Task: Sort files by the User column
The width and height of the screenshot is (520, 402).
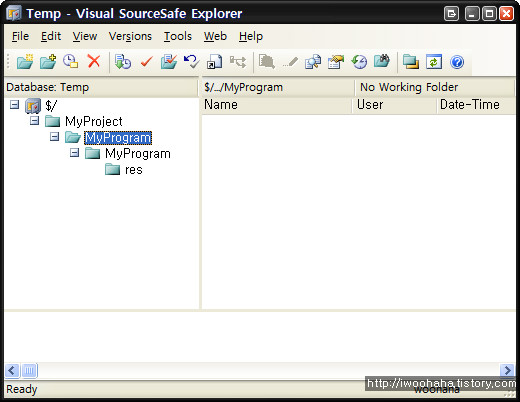Action: click(394, 105)
